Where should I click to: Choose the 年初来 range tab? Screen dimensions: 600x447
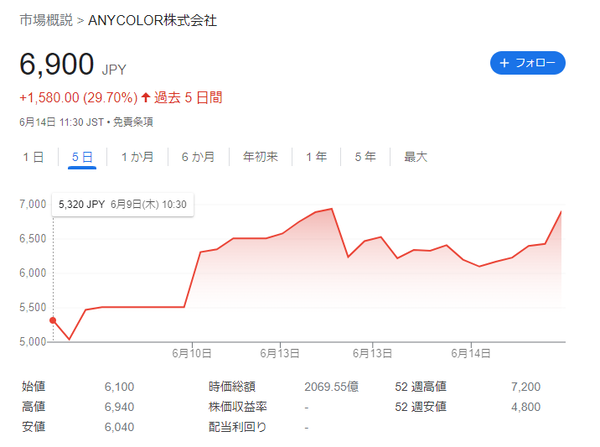pyautogui.click(x=260, y=157)
